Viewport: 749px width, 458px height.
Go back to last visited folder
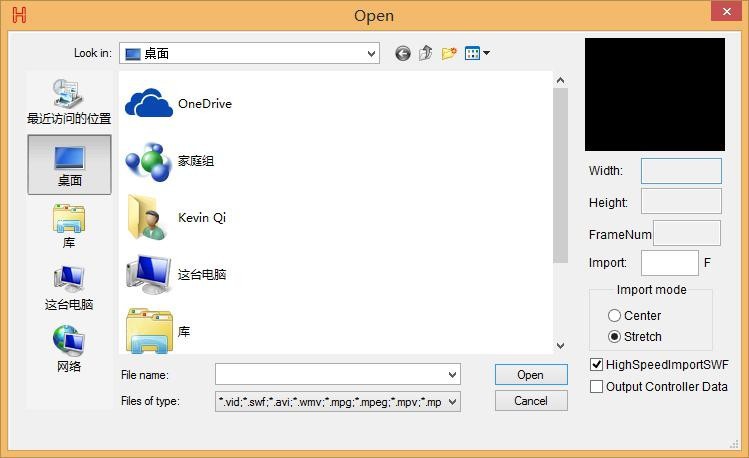[403, 53]
